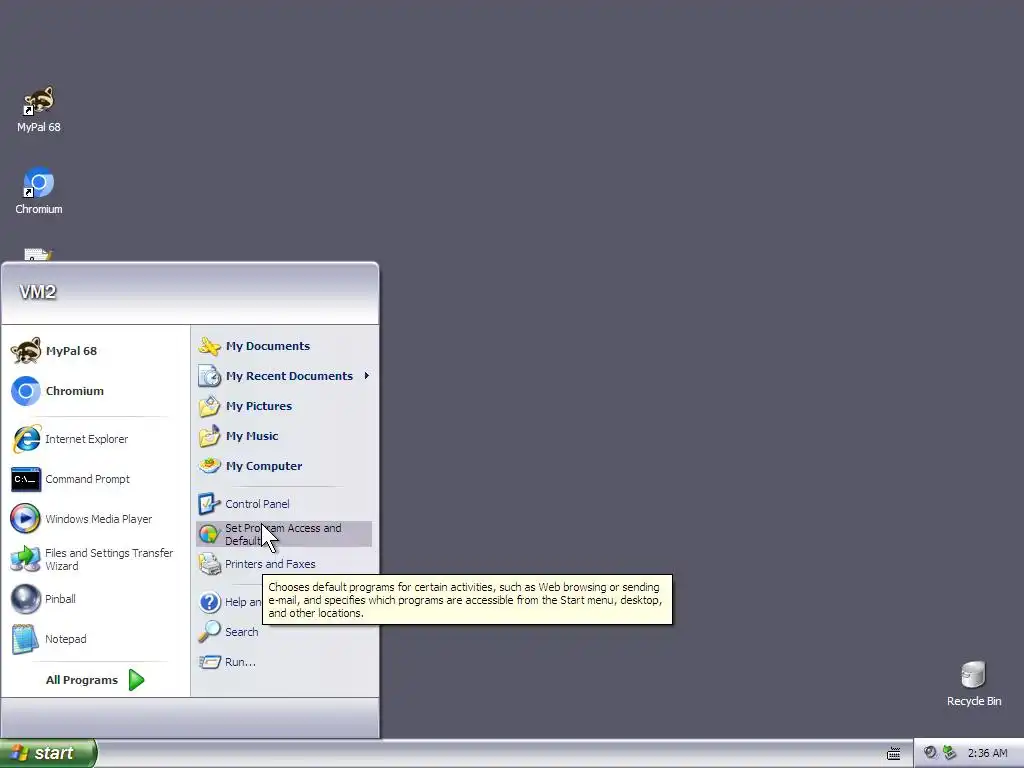Click the My Documents folder icon
1024x768 pixels.
[210, 345]
